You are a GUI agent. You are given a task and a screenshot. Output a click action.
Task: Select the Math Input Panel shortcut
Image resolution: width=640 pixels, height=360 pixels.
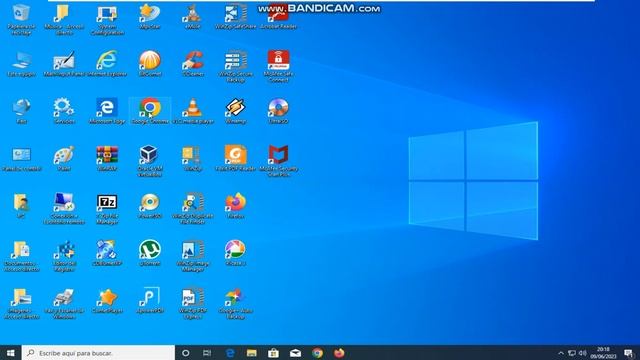point(64,64)
